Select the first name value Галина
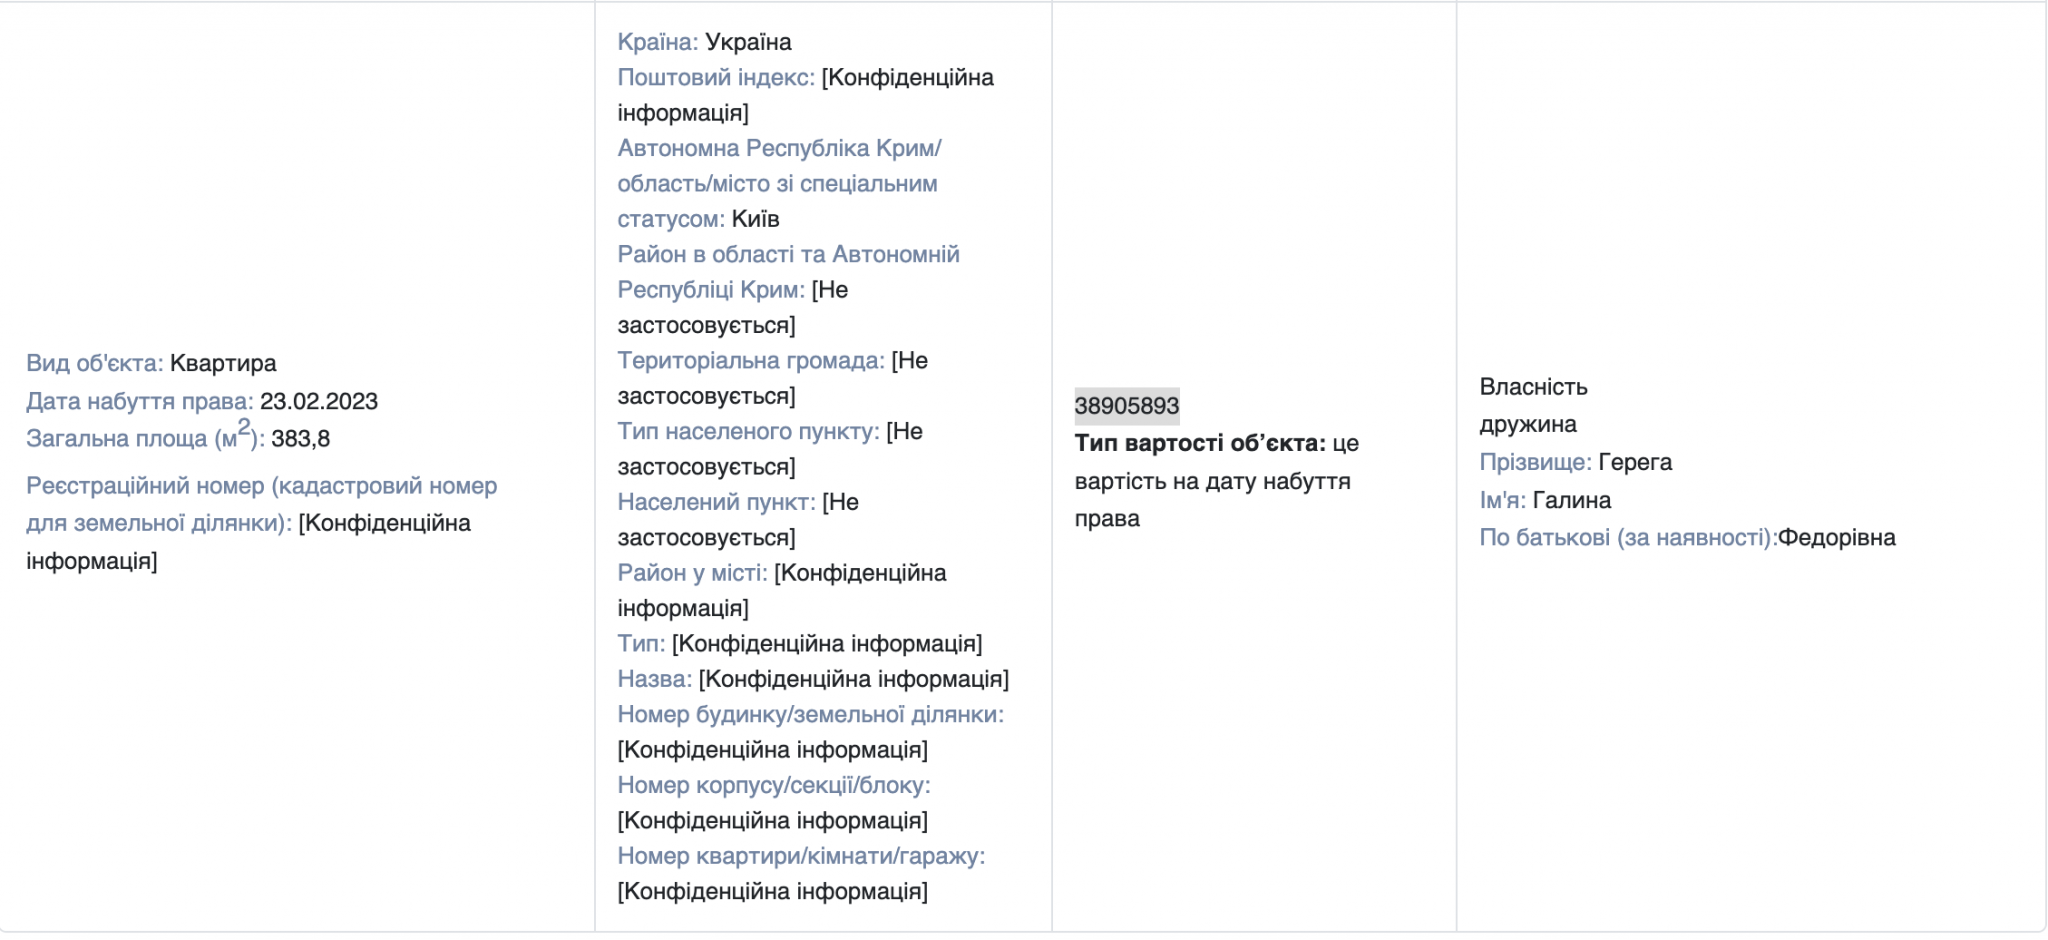This screenshot has width=2048, height=940. tap(1571, 500)
